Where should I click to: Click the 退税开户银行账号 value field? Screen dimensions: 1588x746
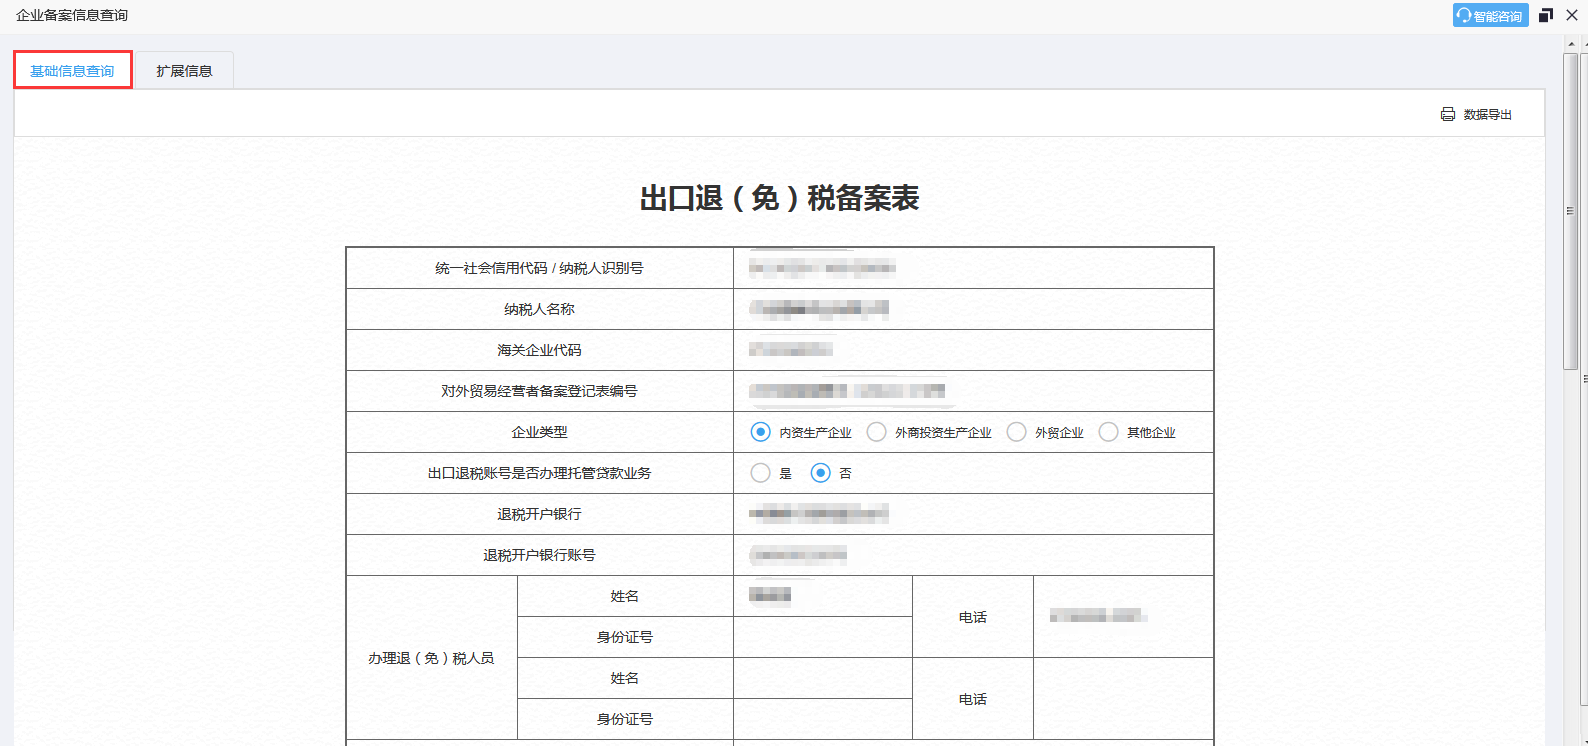973,555
